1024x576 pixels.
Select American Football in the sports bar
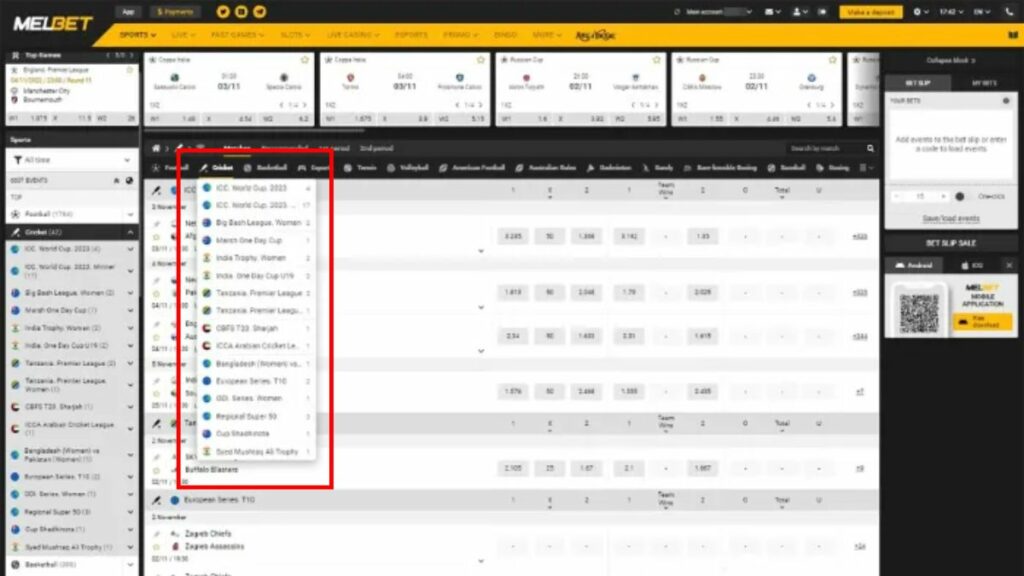pos(472,168)
